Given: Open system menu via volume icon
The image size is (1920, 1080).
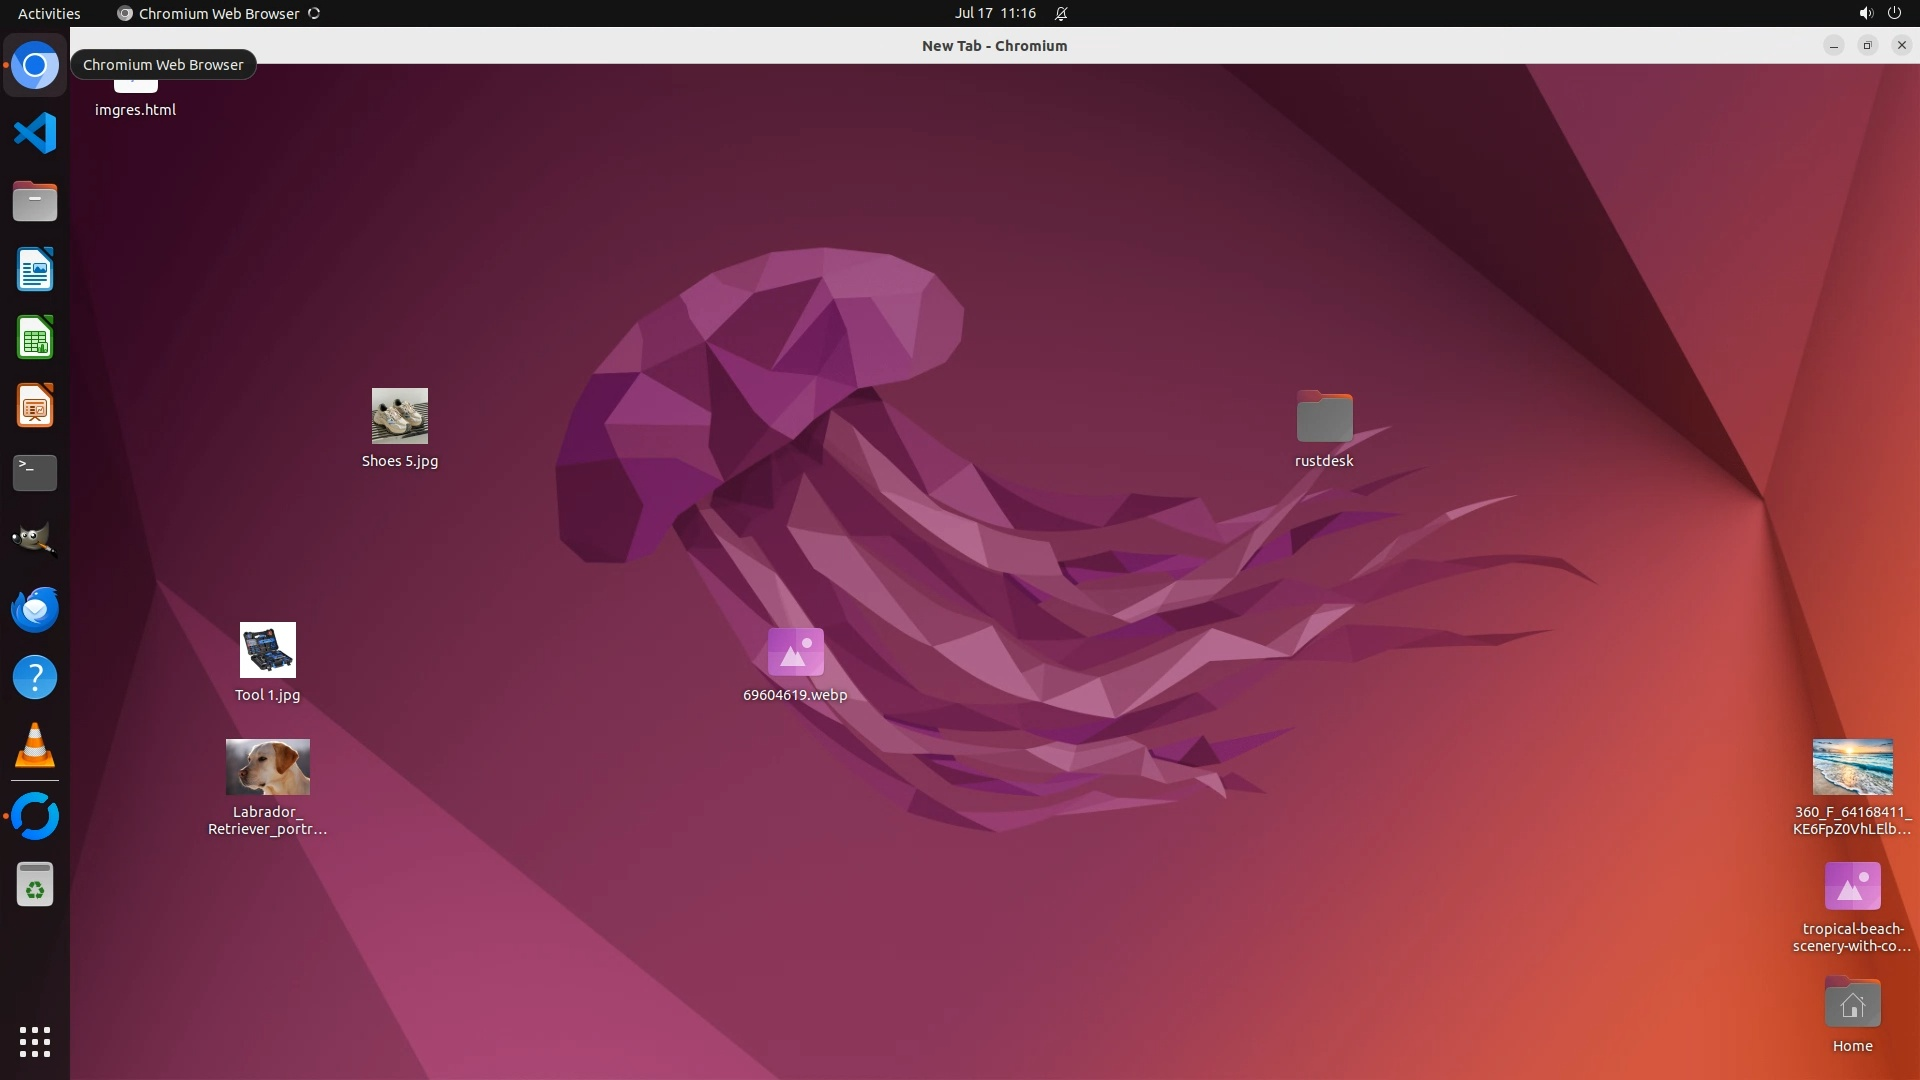Looking at the screenshot, I should (x=1865, y=13).
